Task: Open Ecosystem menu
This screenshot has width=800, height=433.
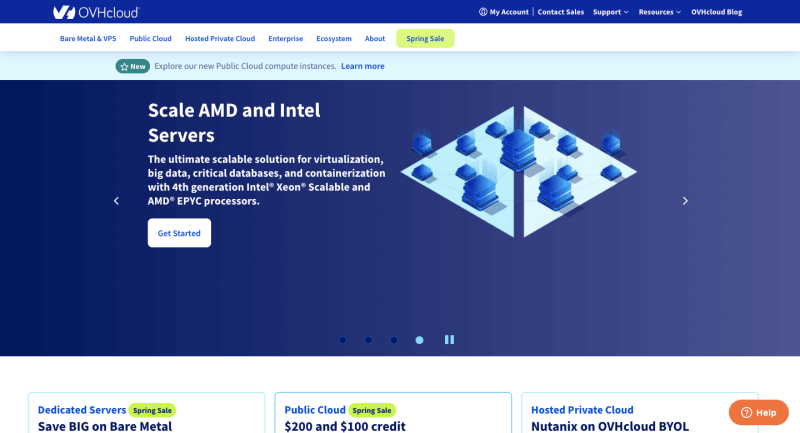Action: tap(334, 38)
